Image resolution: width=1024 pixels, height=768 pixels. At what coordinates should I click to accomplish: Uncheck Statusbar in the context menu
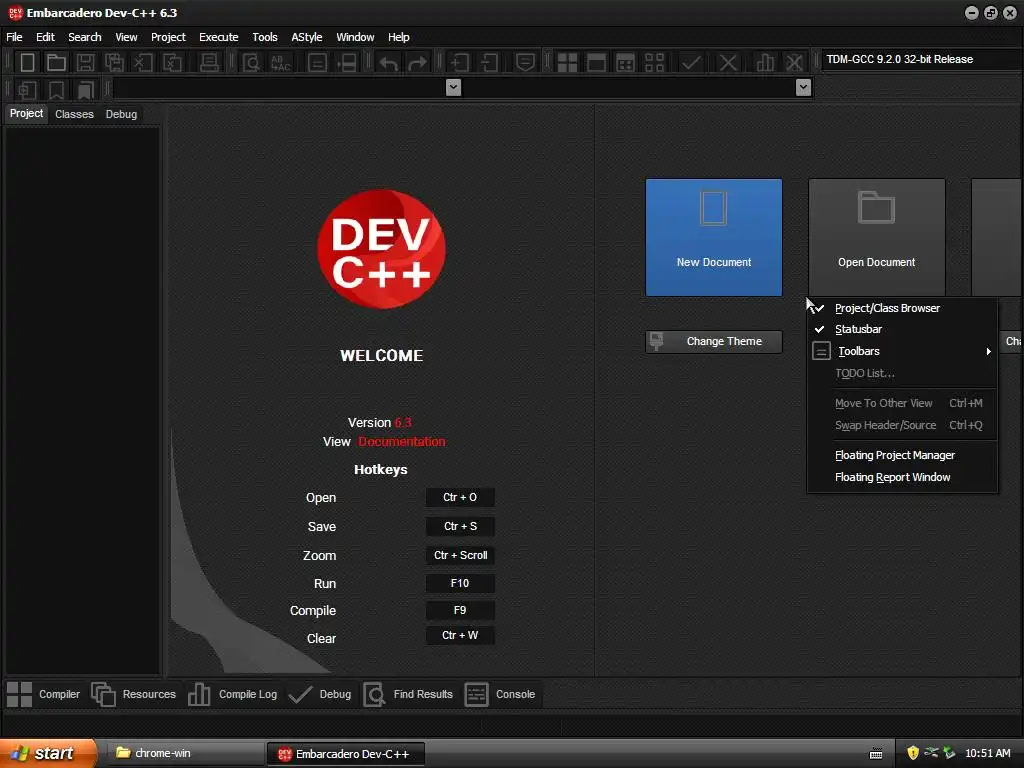click(x=902, y=329)
